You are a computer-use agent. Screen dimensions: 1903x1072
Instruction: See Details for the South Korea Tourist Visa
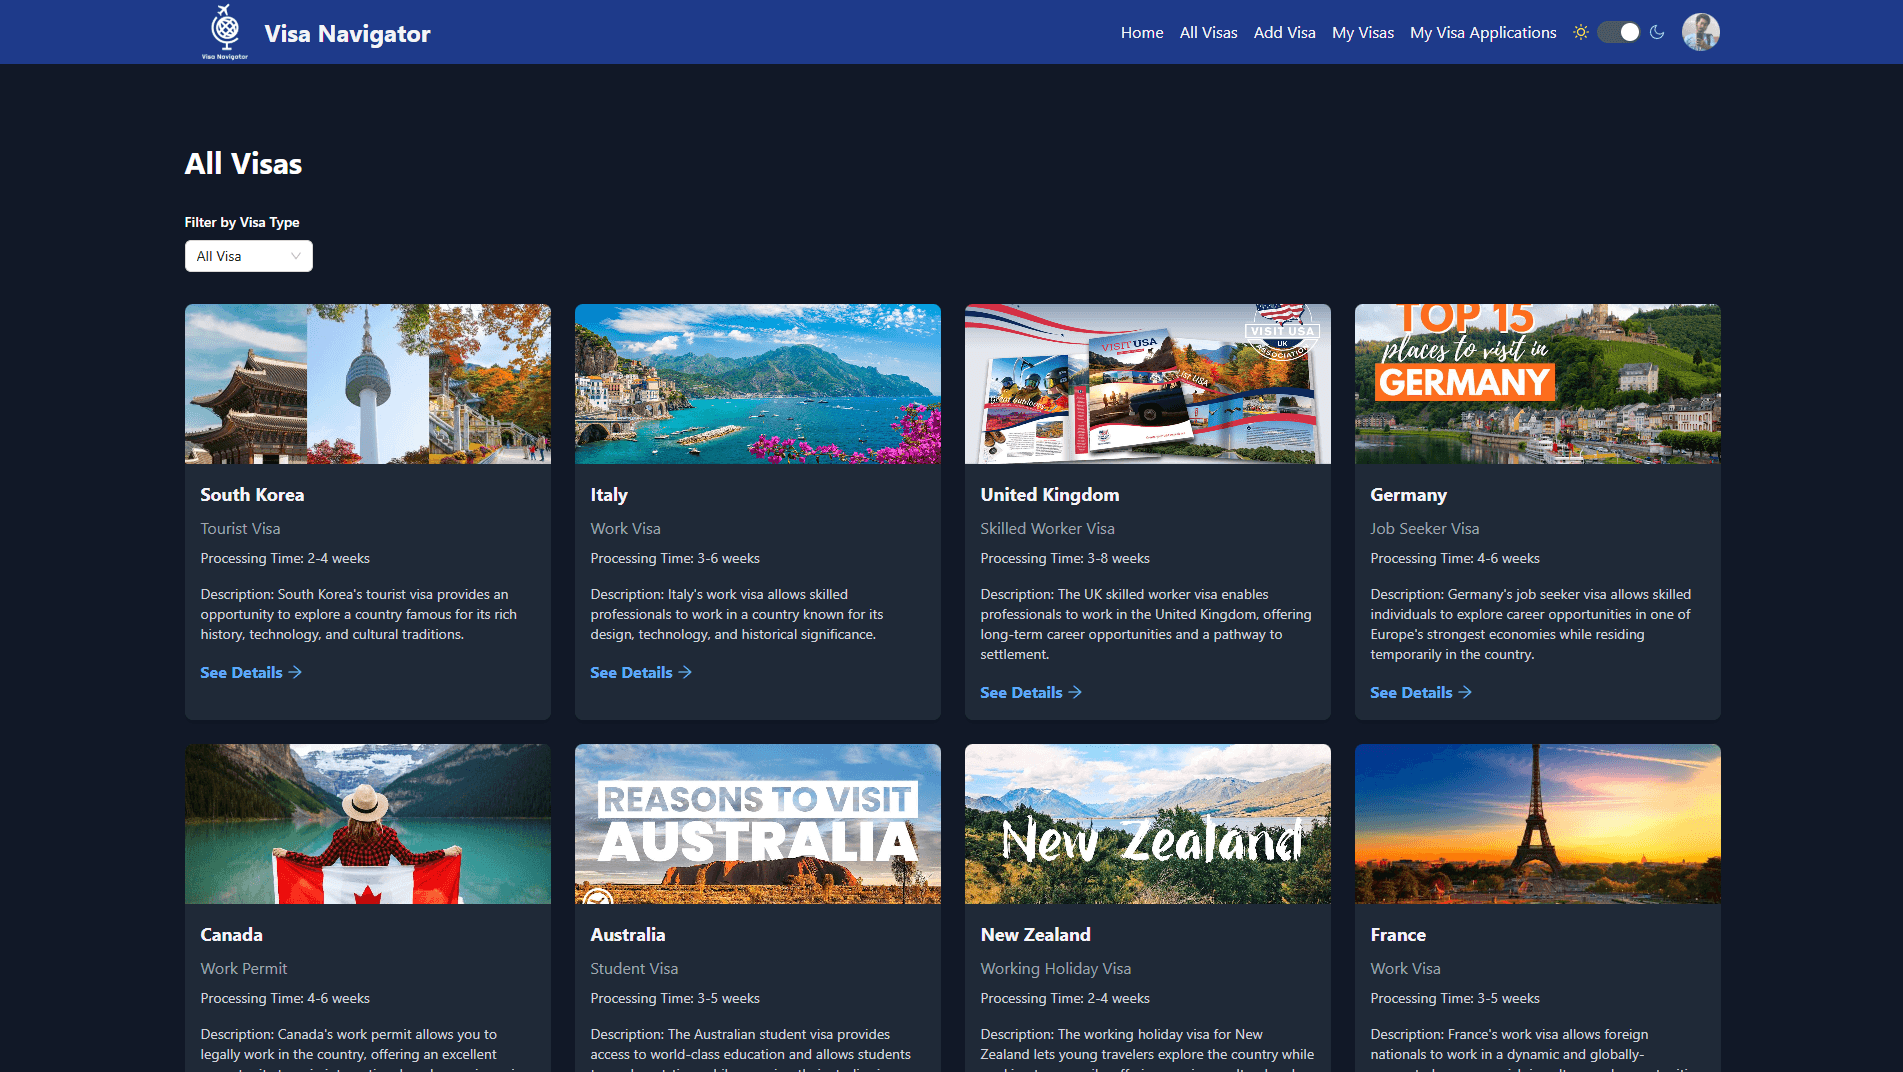coord(241,672)
